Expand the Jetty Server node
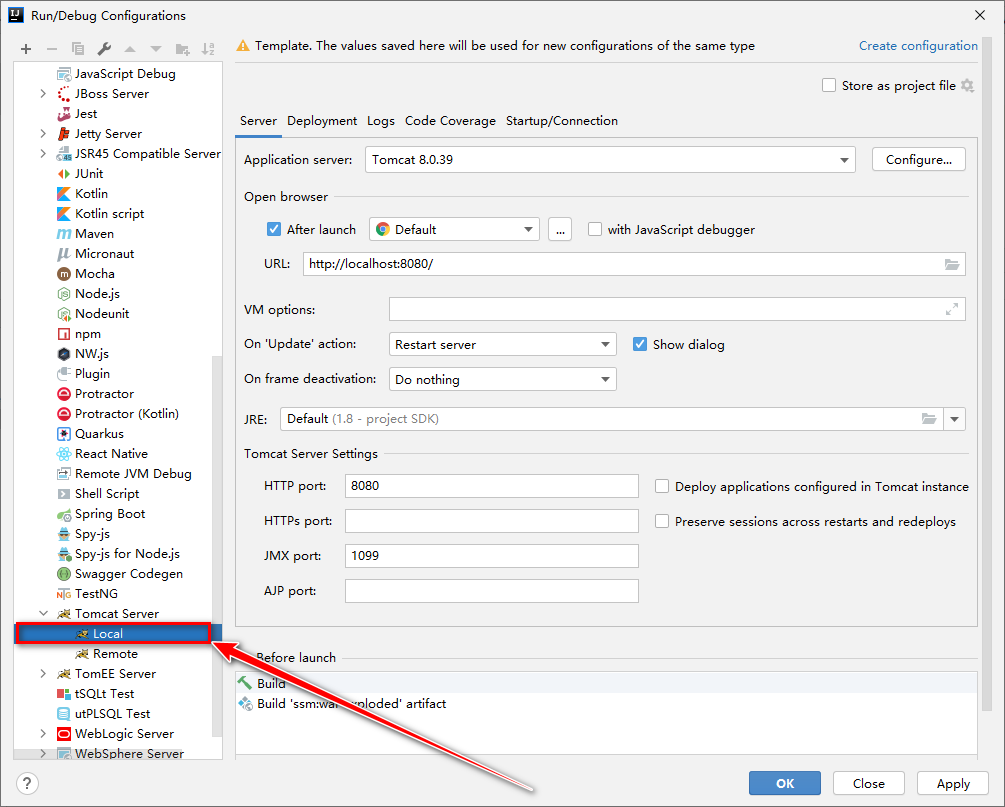The height and width of the screenshot is (807, 1005). coord(43,133)
